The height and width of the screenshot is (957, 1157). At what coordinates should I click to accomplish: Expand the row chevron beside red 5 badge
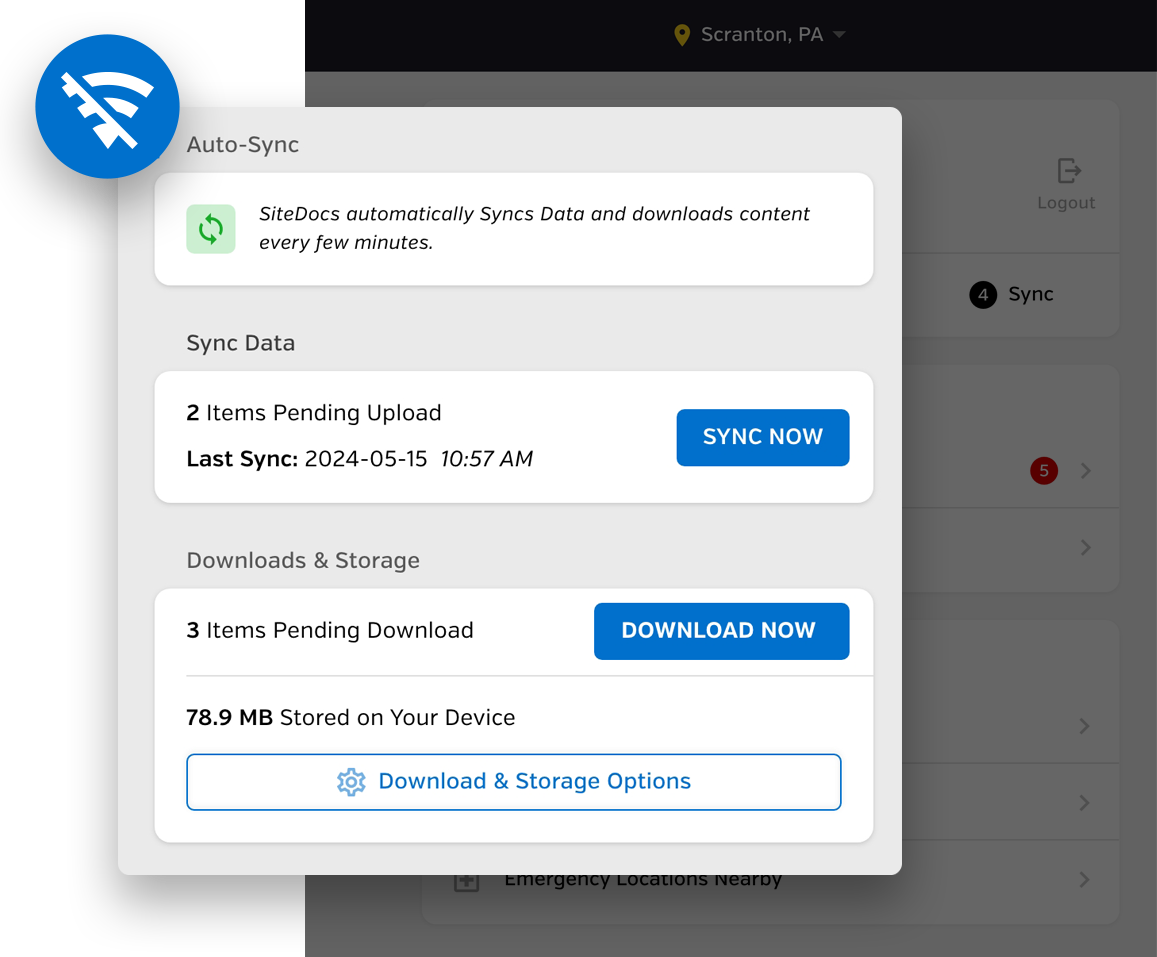(x=1086, y=470)
